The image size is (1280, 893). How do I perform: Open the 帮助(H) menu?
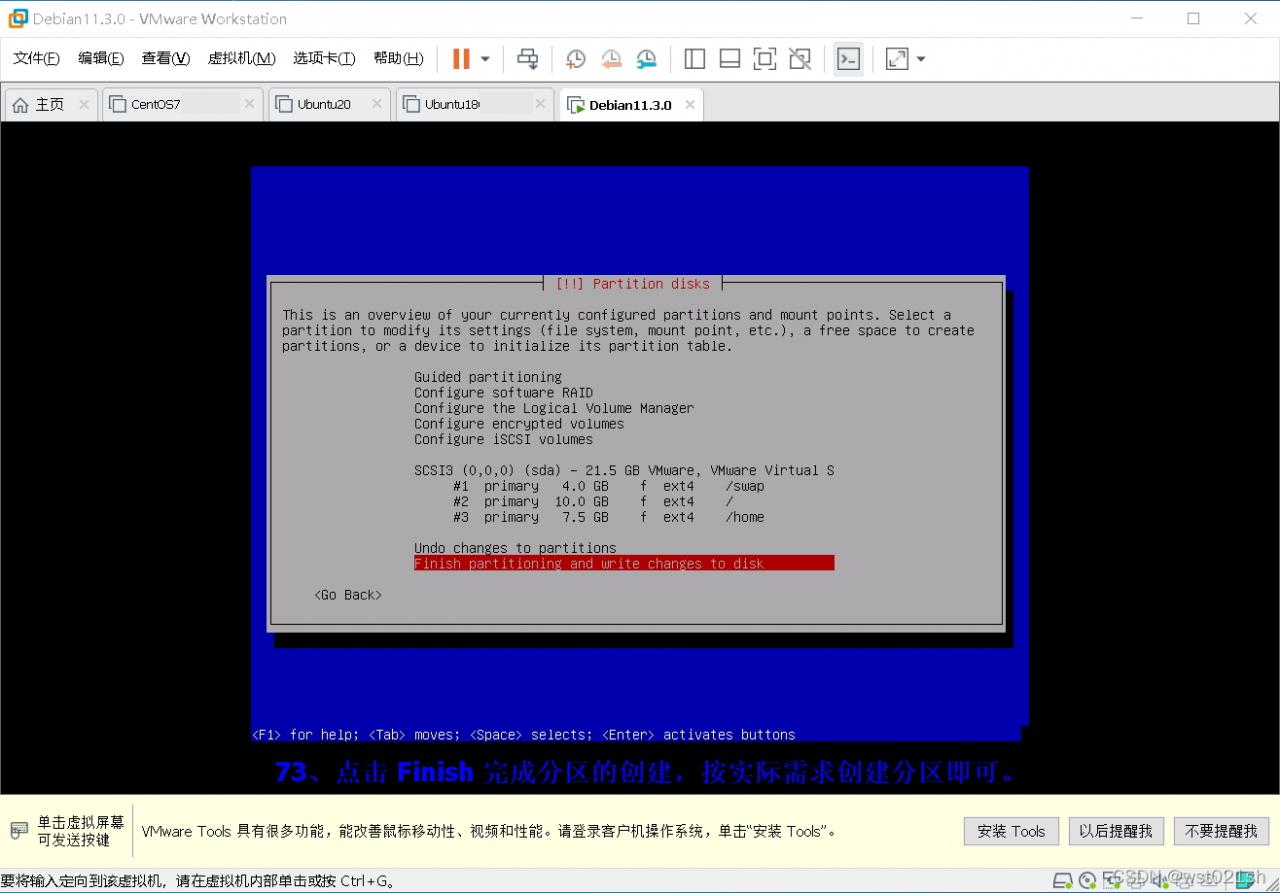tap(398, 58)
